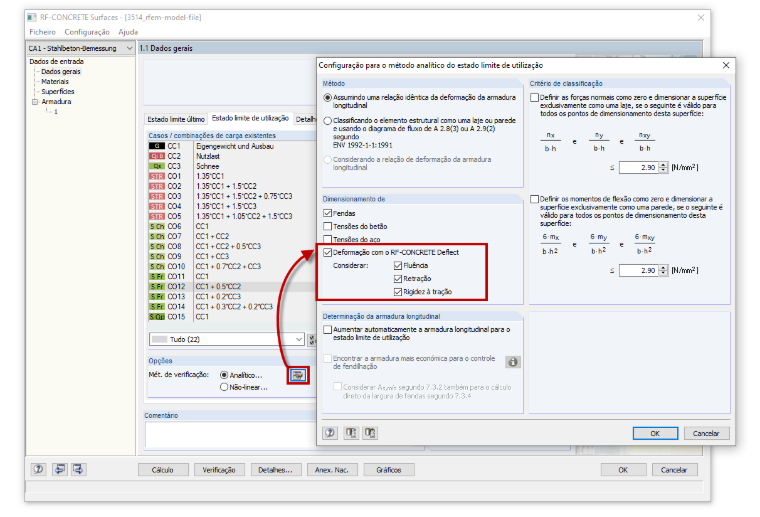
Task: Open Ajuda menu
Action: 128,32
